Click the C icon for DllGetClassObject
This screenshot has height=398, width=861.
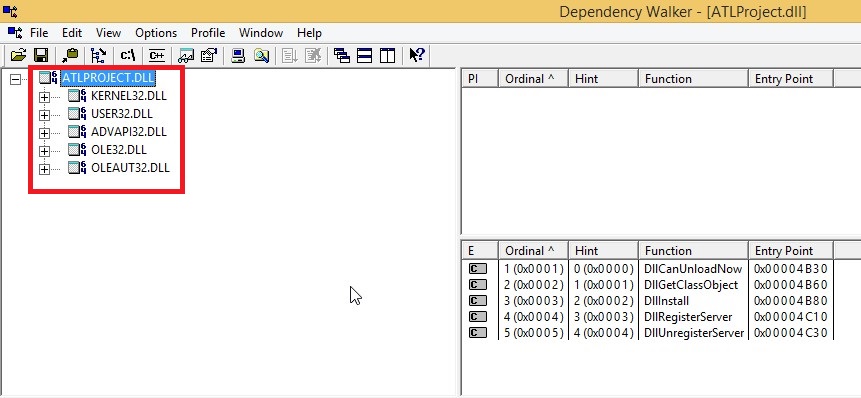pos(478,285)
